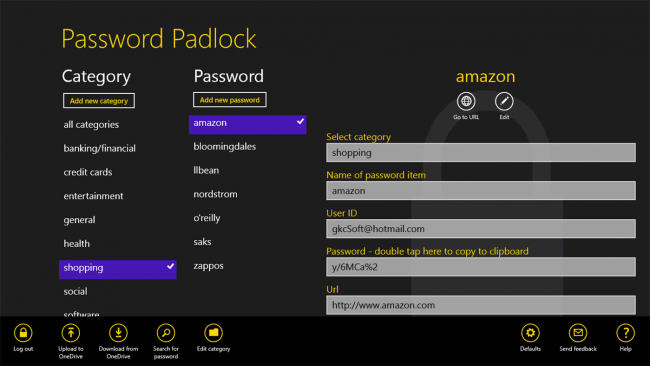Click the Add new password button
650x366 pixels.
coord(230,100)
